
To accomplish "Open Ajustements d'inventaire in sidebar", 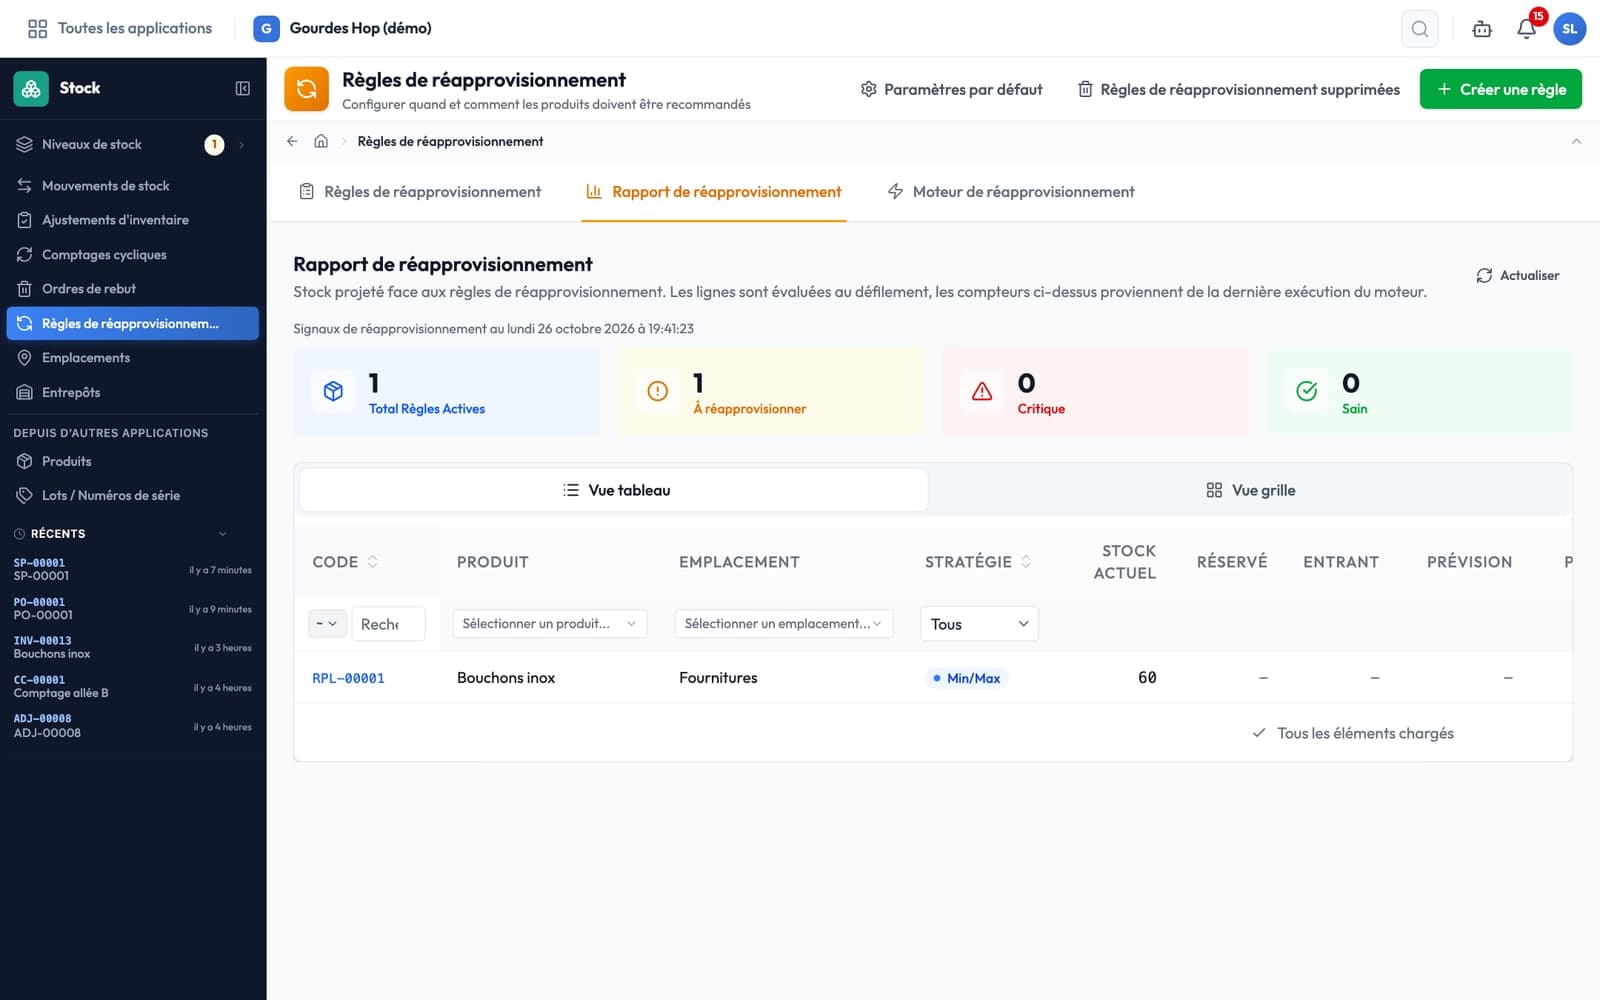I will click(132, 220).
